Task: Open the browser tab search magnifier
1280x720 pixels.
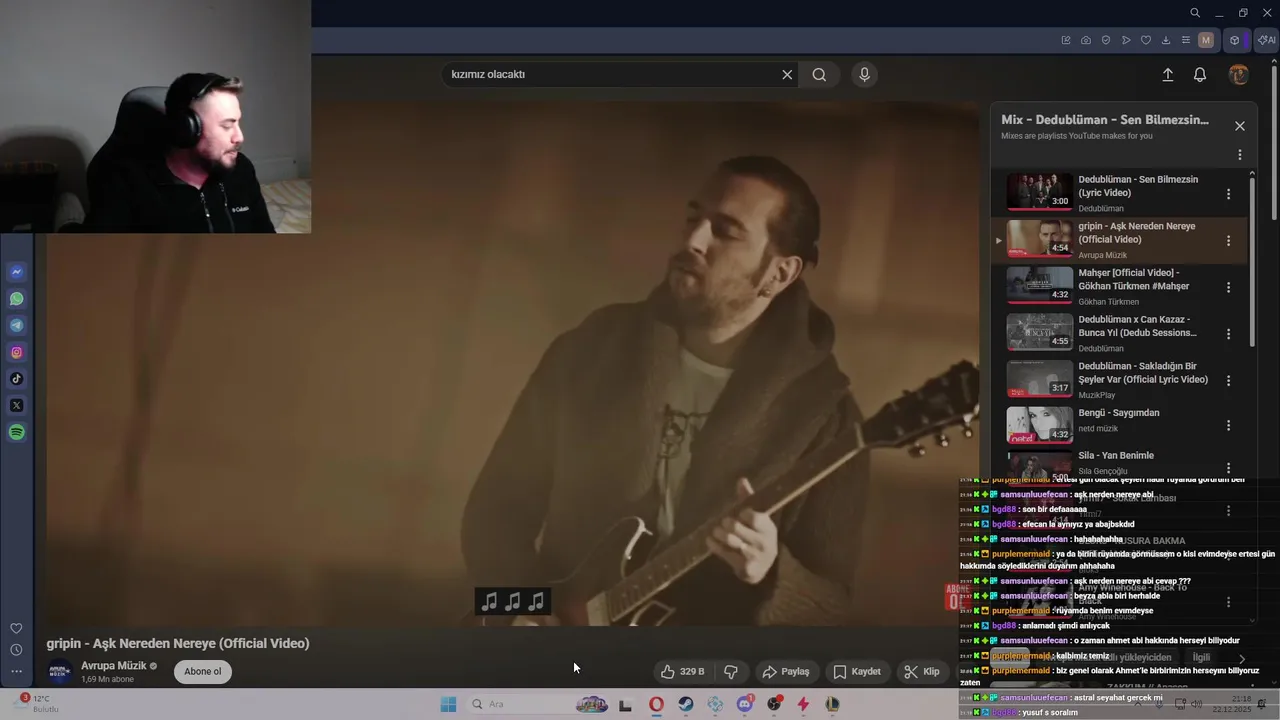Action: click(1195, 13)
